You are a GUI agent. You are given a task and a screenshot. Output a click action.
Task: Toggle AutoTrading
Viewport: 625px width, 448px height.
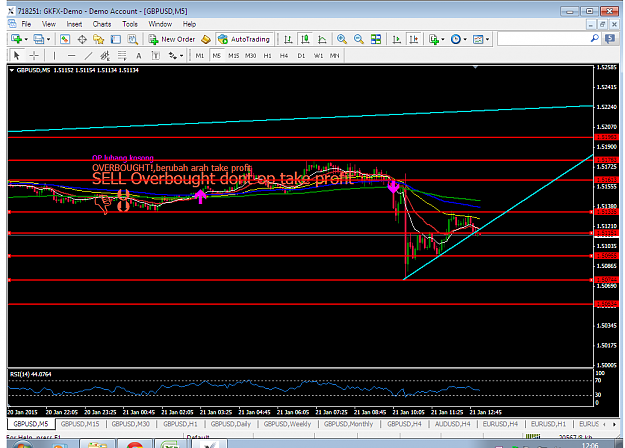(x=244, y=39)
